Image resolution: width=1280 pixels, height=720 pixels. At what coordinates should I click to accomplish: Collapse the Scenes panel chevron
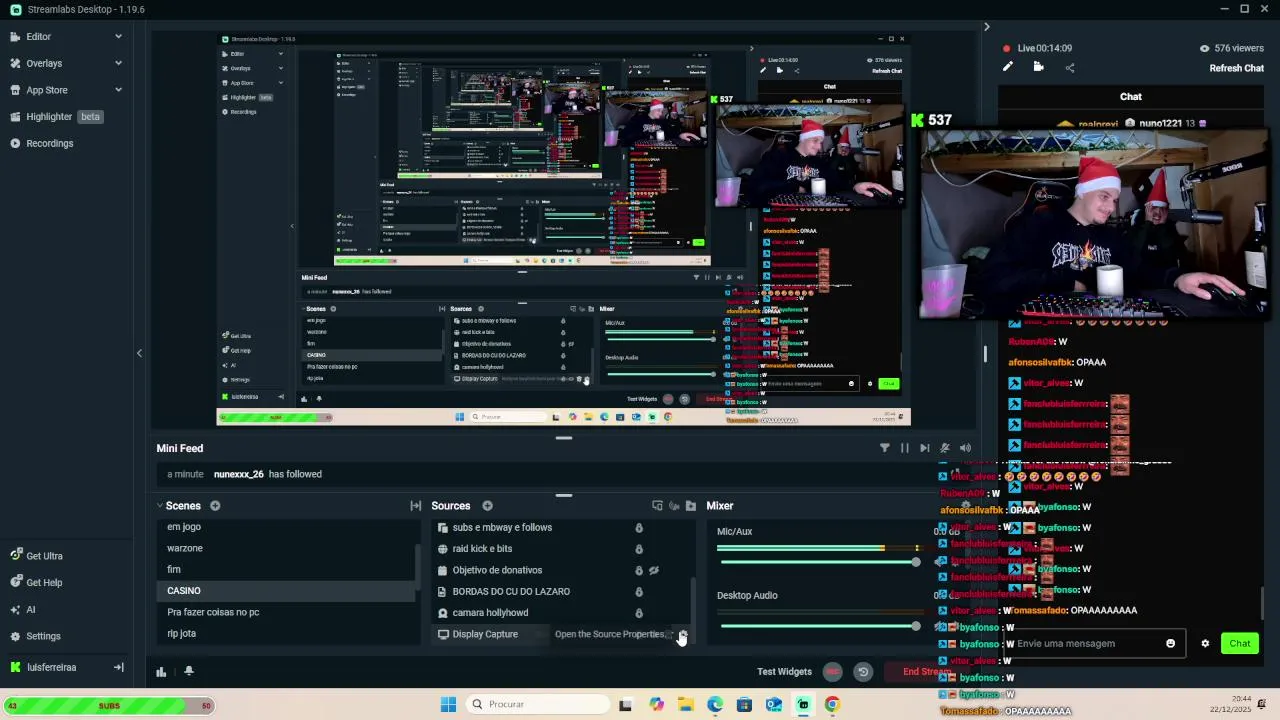coord(158,506)
